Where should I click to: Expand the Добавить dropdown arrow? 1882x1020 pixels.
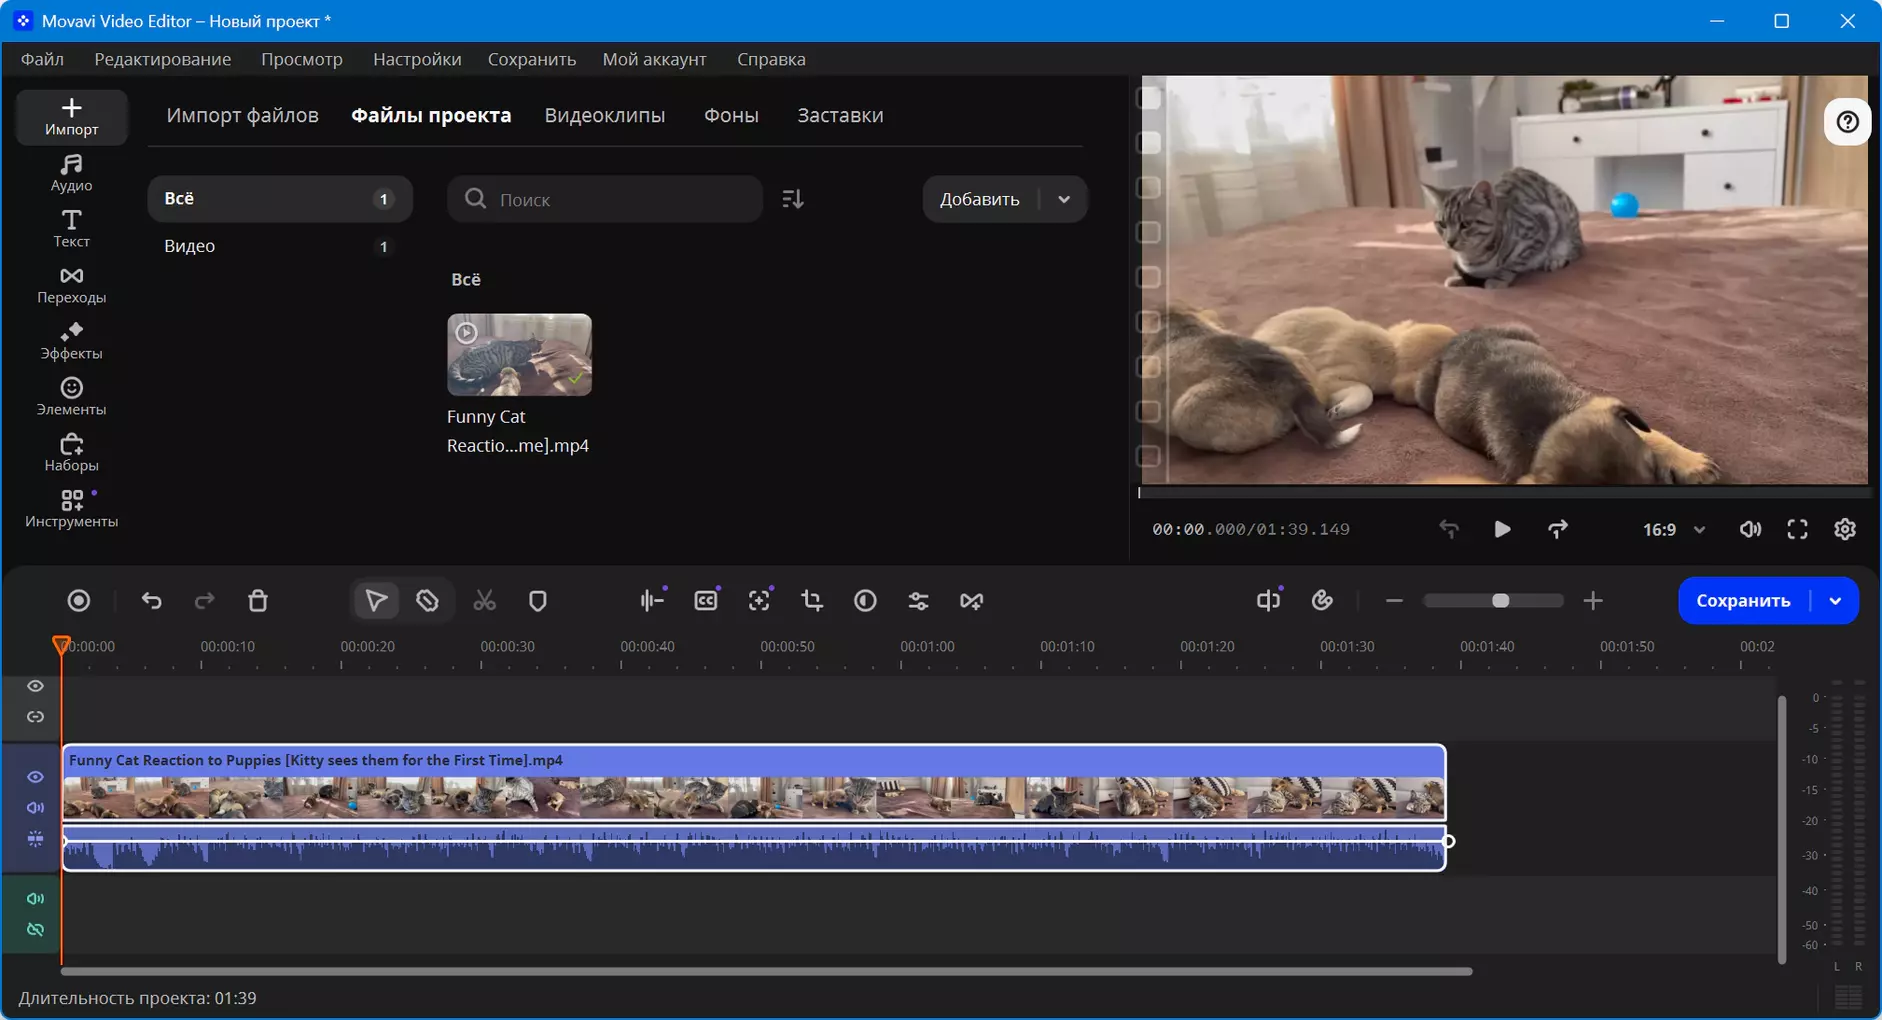[1064, 199]
